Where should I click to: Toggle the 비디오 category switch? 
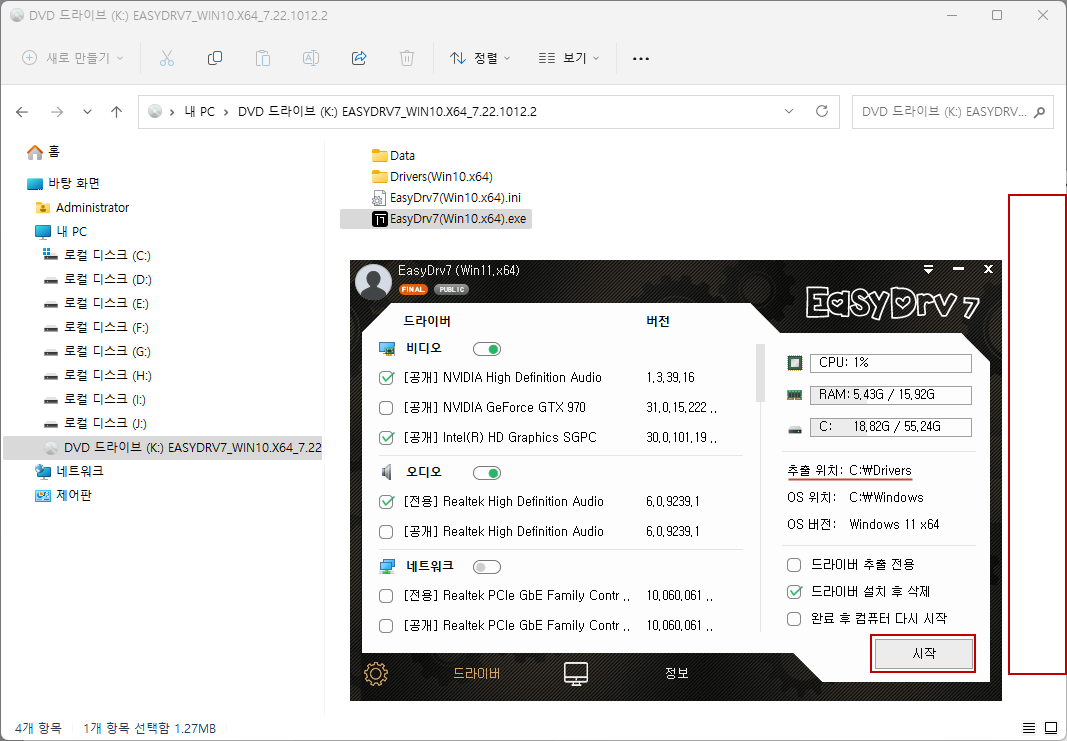click(487, 349)
